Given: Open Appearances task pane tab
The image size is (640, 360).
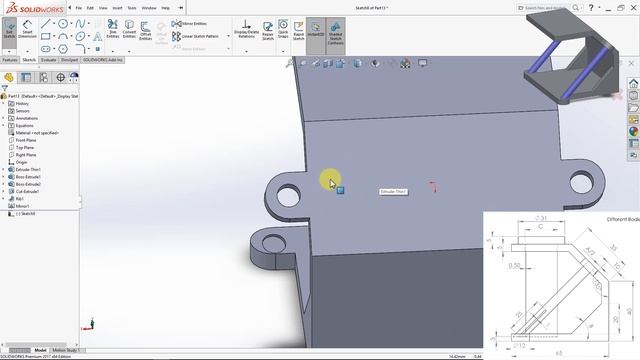Looking at the screenshot, I should [633, 131].
